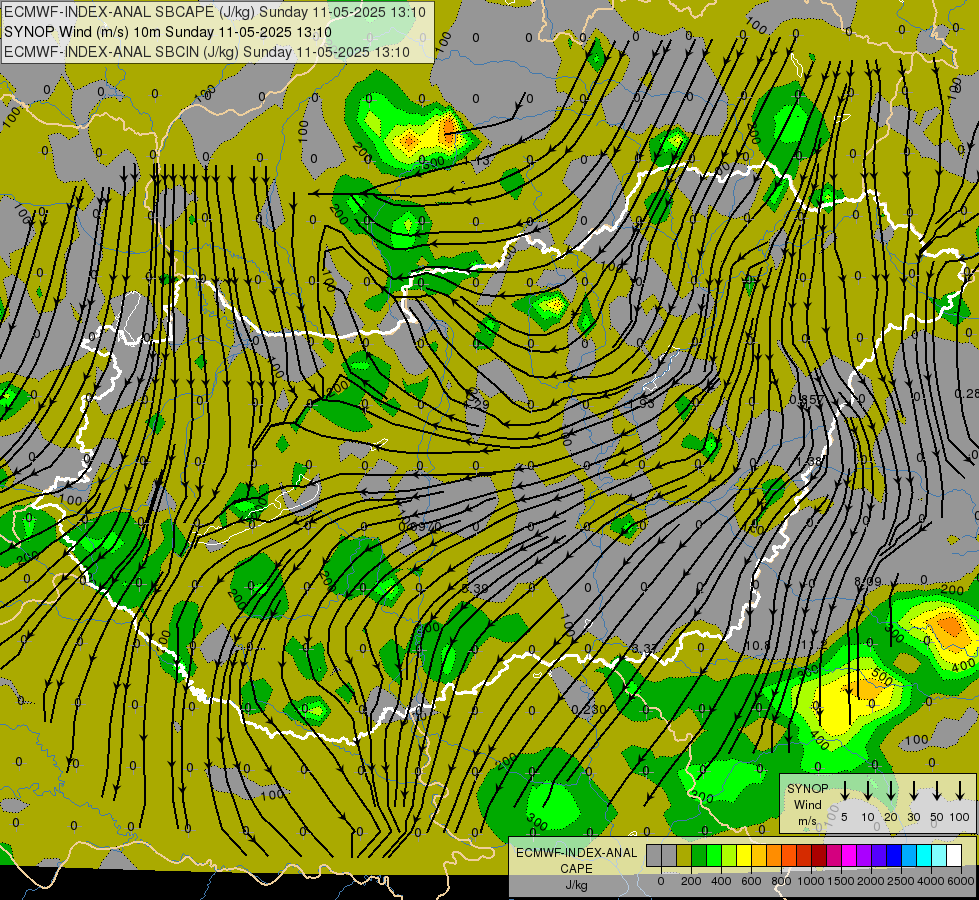Click the 30 m/s wind arrow in the legend
Viewport: 979px width, 900px height.
point(913,791)
